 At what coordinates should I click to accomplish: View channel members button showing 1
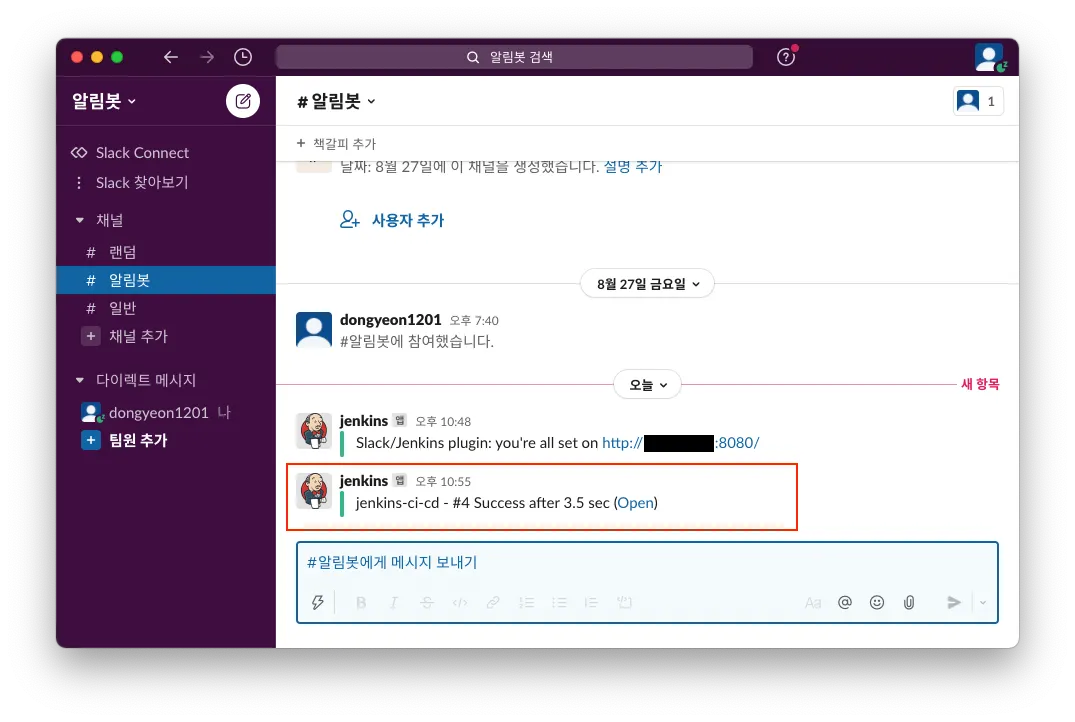(978, 101)
